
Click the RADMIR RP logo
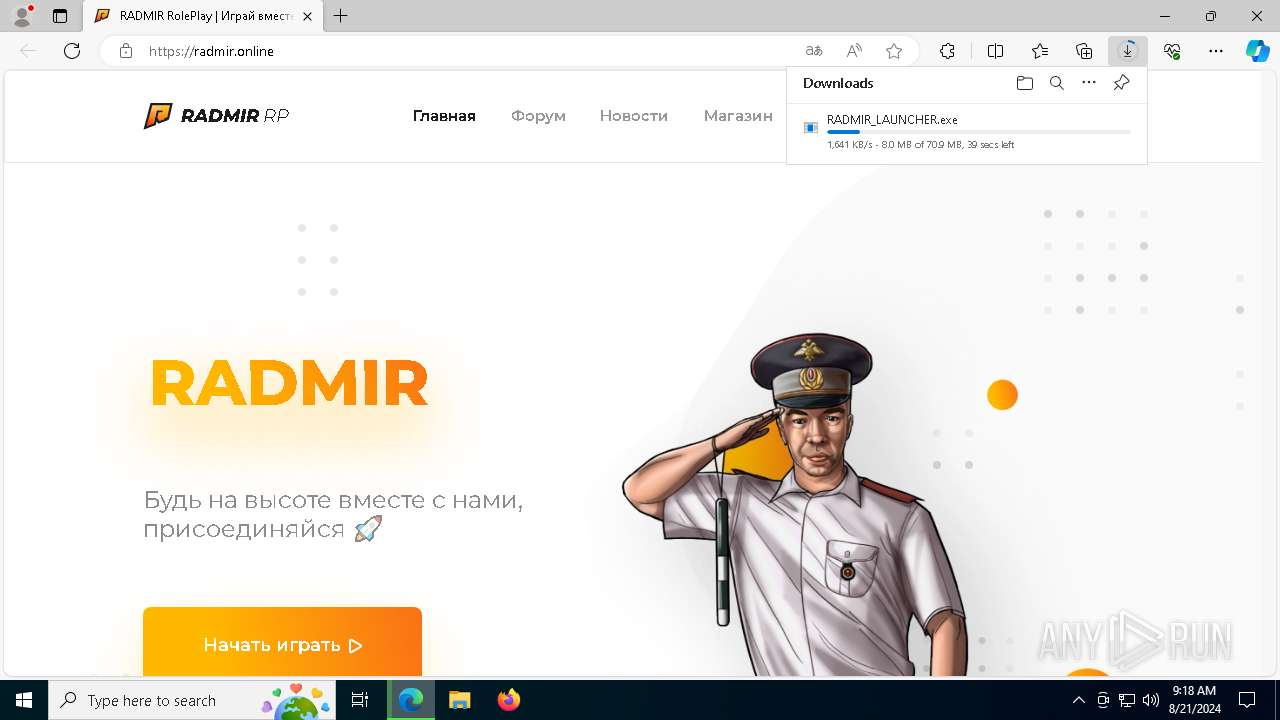[216, 116]
